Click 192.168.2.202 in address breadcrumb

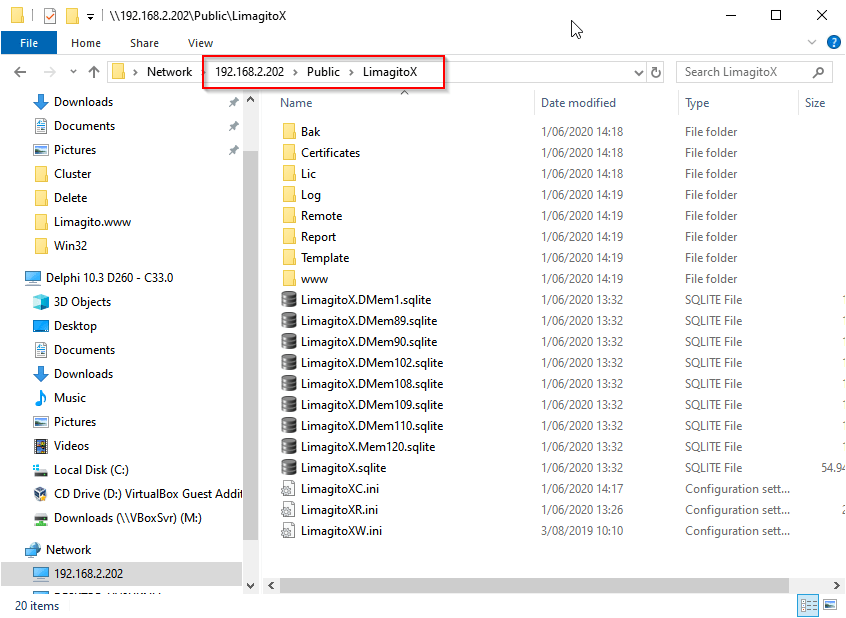coord(249,72)
